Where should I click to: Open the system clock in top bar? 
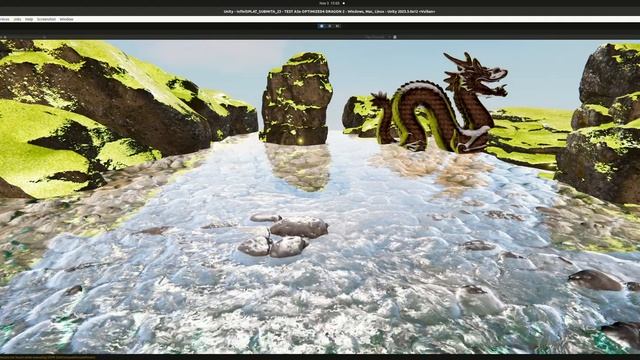coord(330,3)
